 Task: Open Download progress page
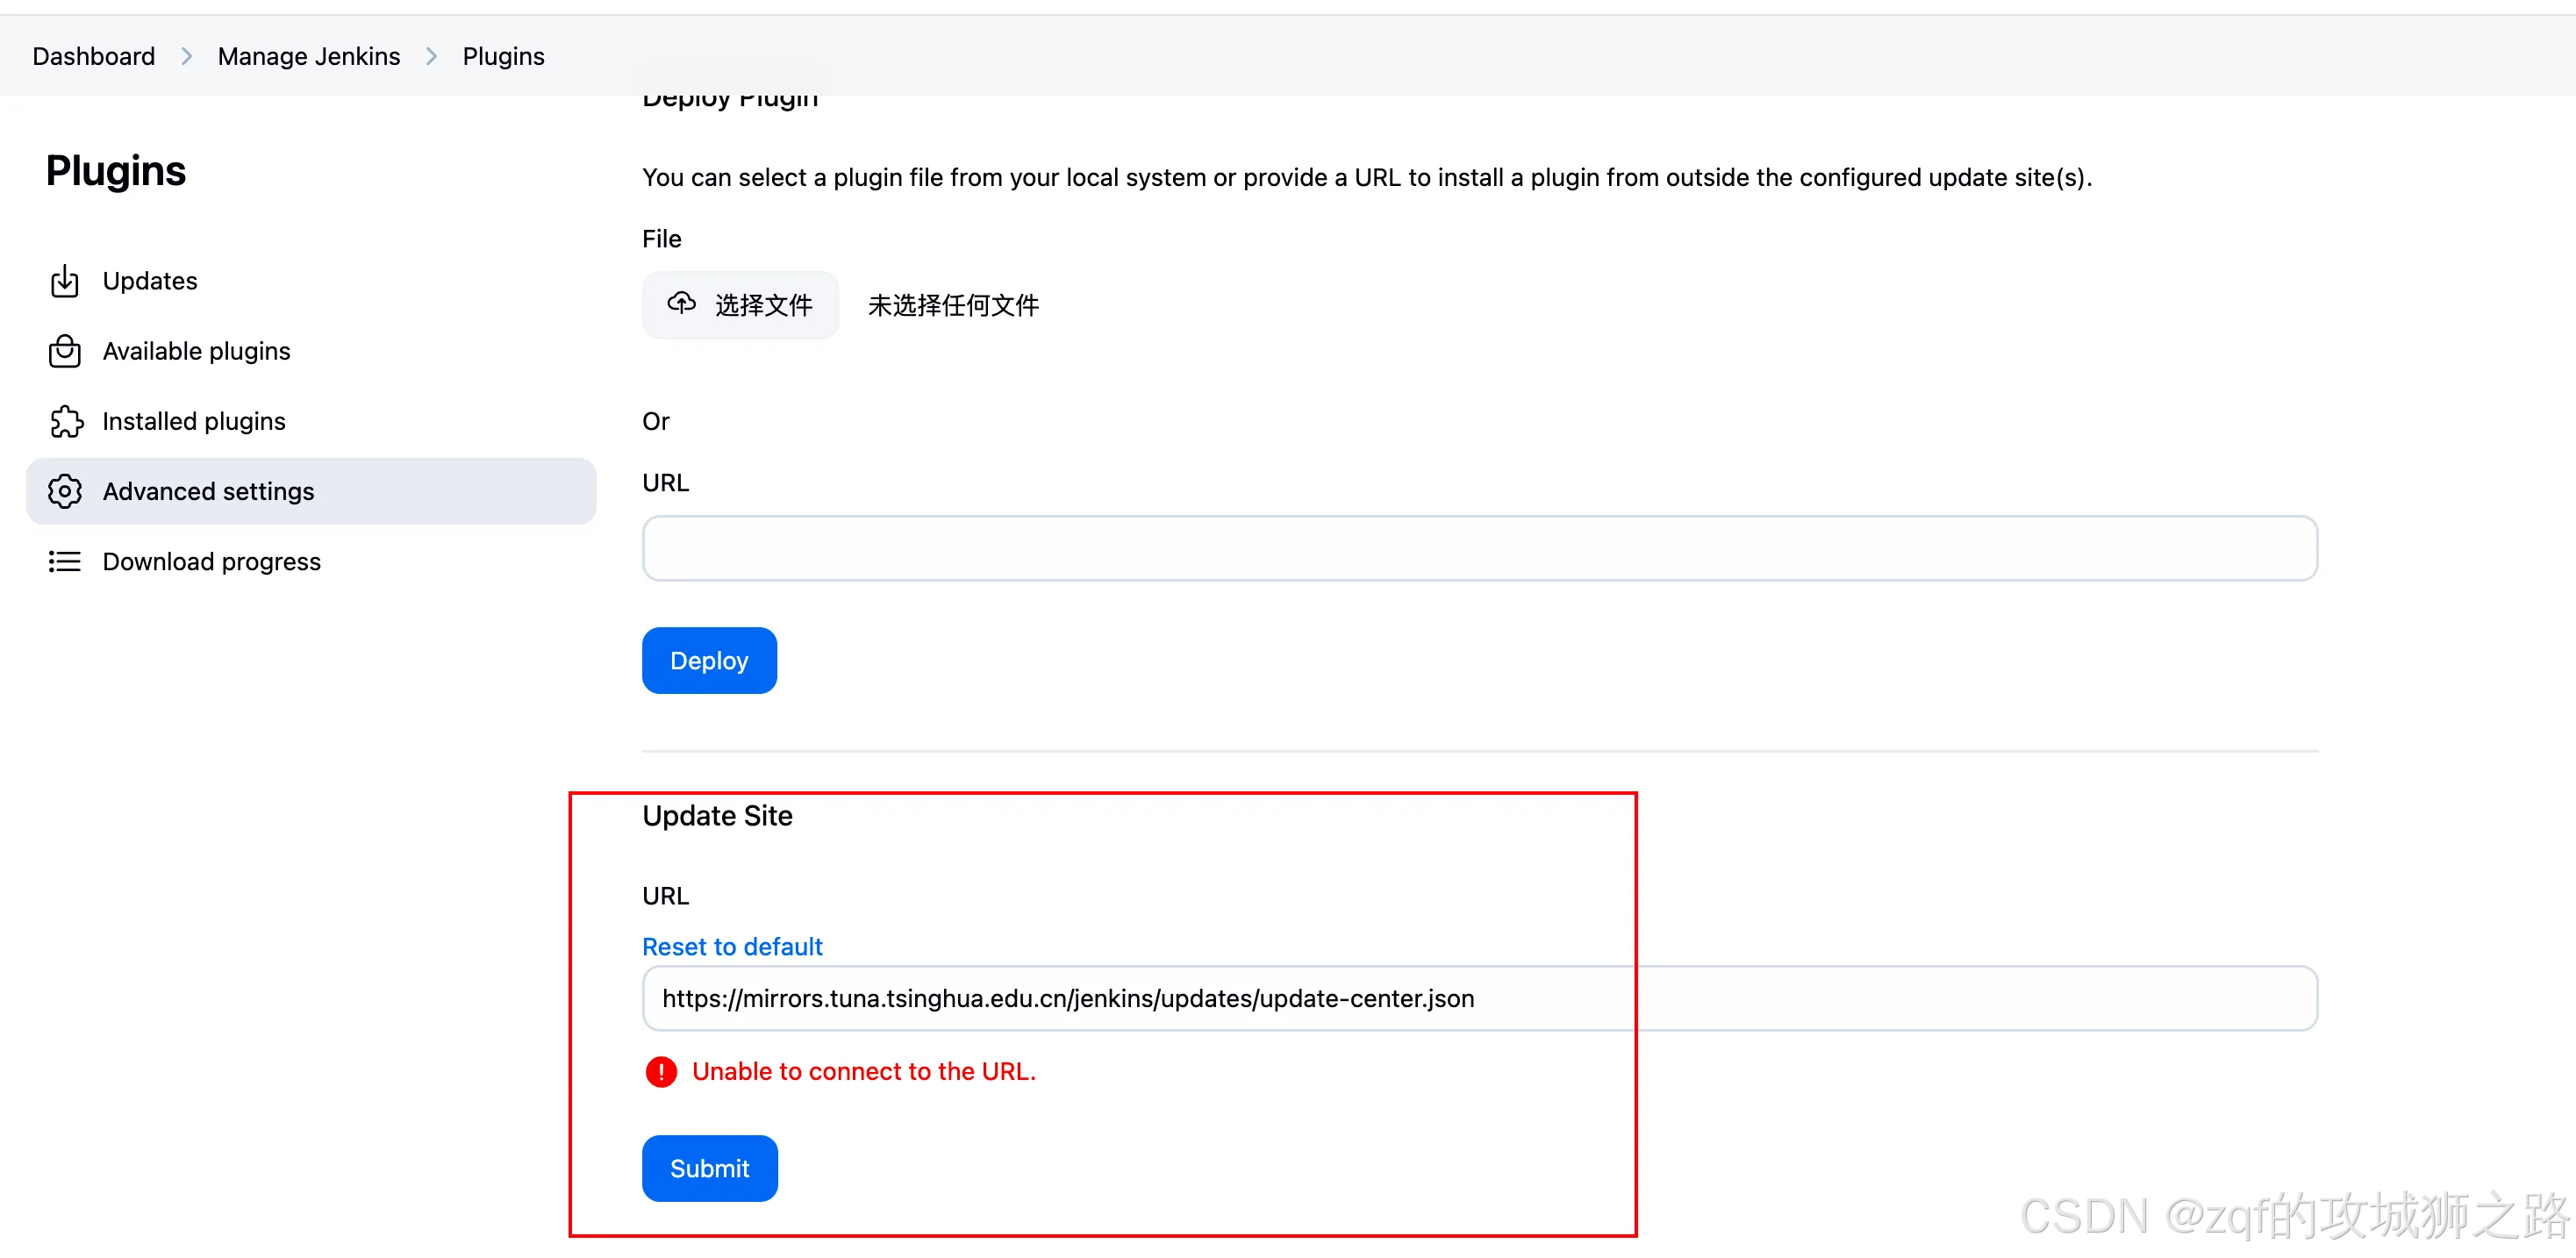click(x=211, y=561)
